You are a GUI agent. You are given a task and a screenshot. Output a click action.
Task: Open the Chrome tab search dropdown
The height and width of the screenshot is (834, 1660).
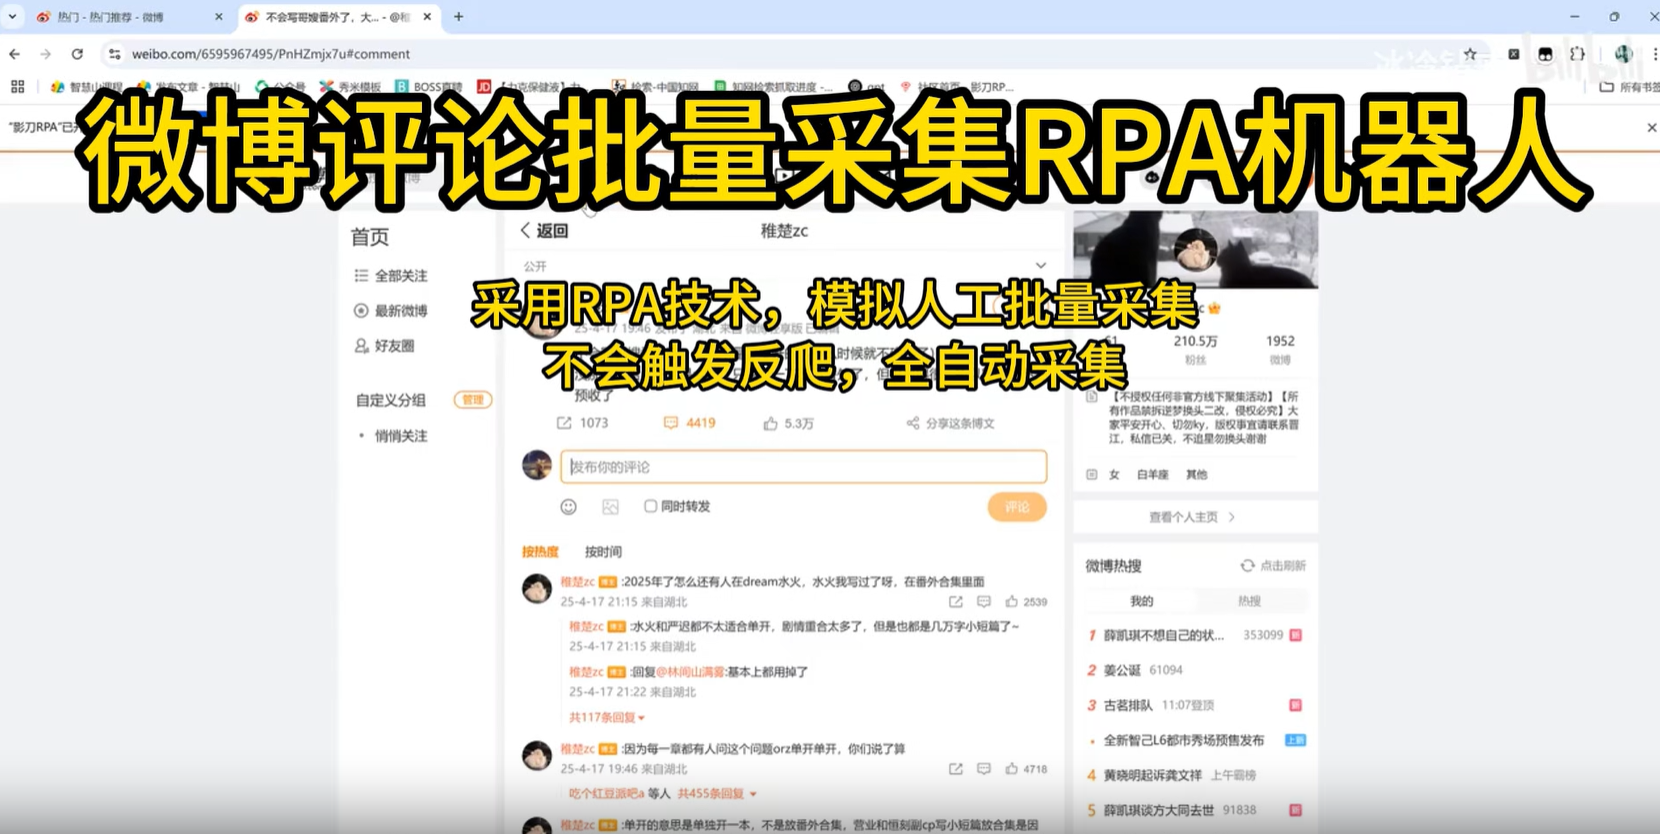pyautogui.click(x=12, y=17)
